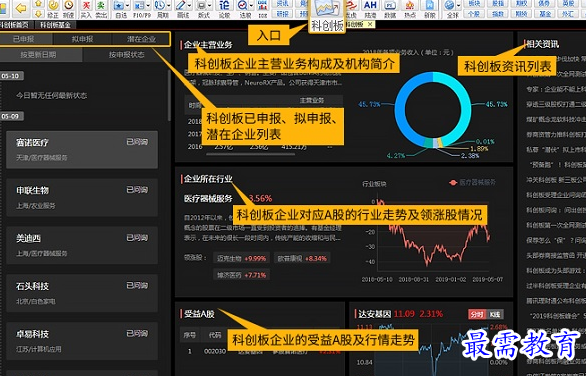Click the small up arrow toolbar icon

38,3
